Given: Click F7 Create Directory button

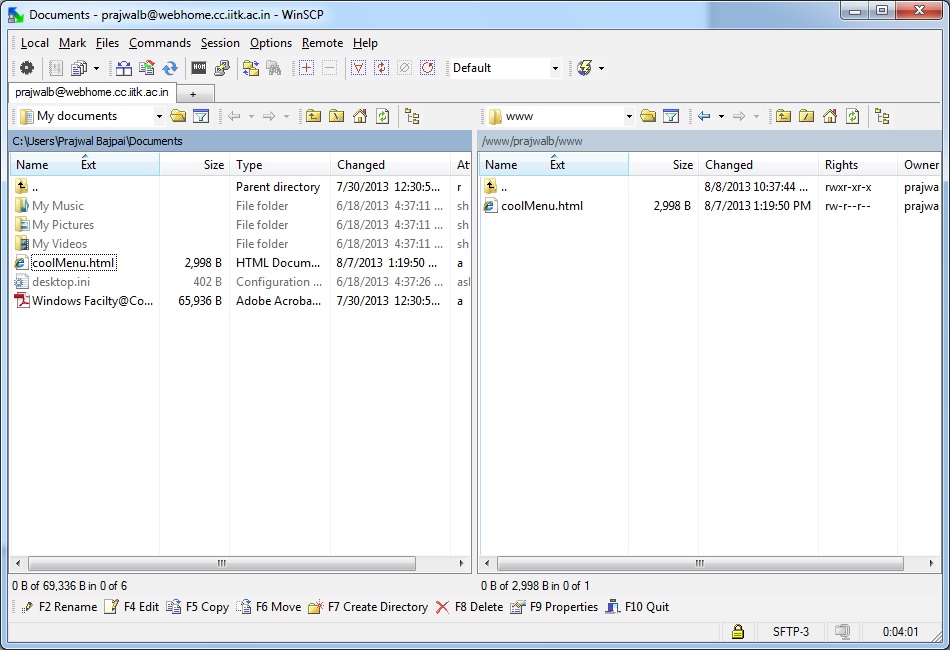Looking at the screenshot, I should pos(368,606).
